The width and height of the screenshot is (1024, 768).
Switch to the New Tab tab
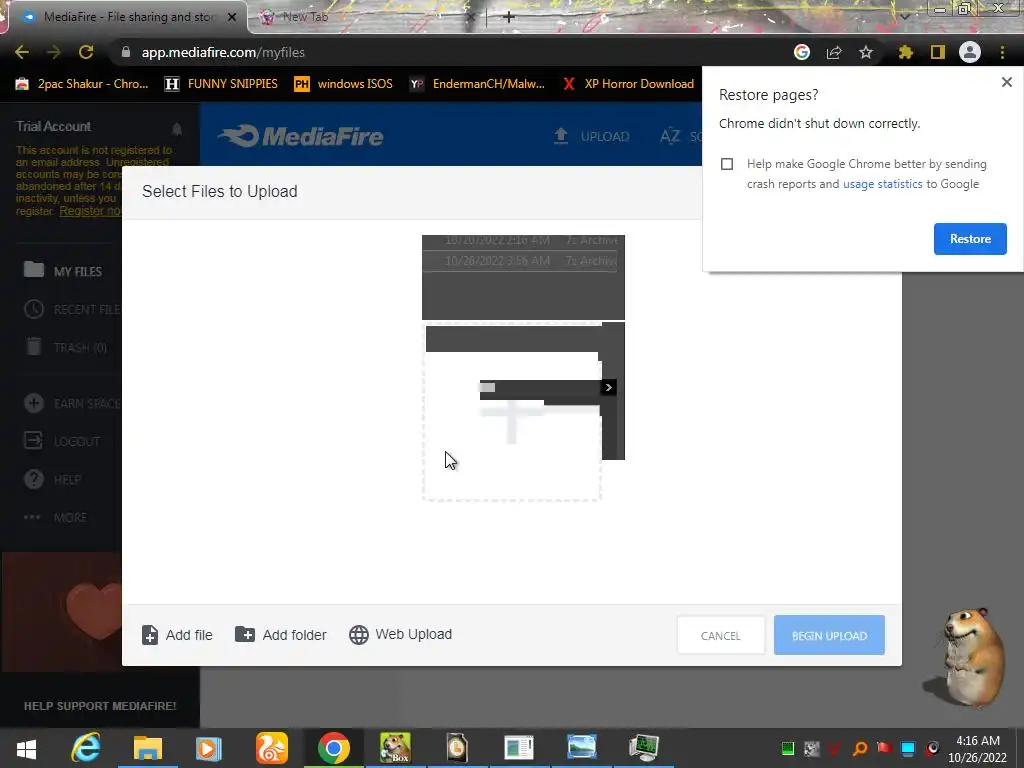click(x=366, y=17)
